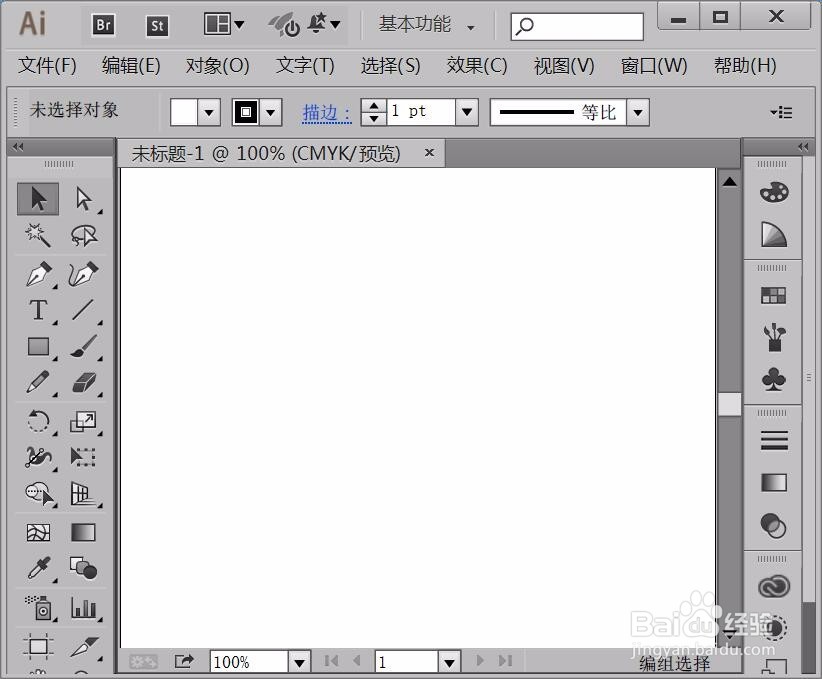This screenshot has height=679, width=822.
Task: Open the arrange documents dropdown
Action: [224, 24]
